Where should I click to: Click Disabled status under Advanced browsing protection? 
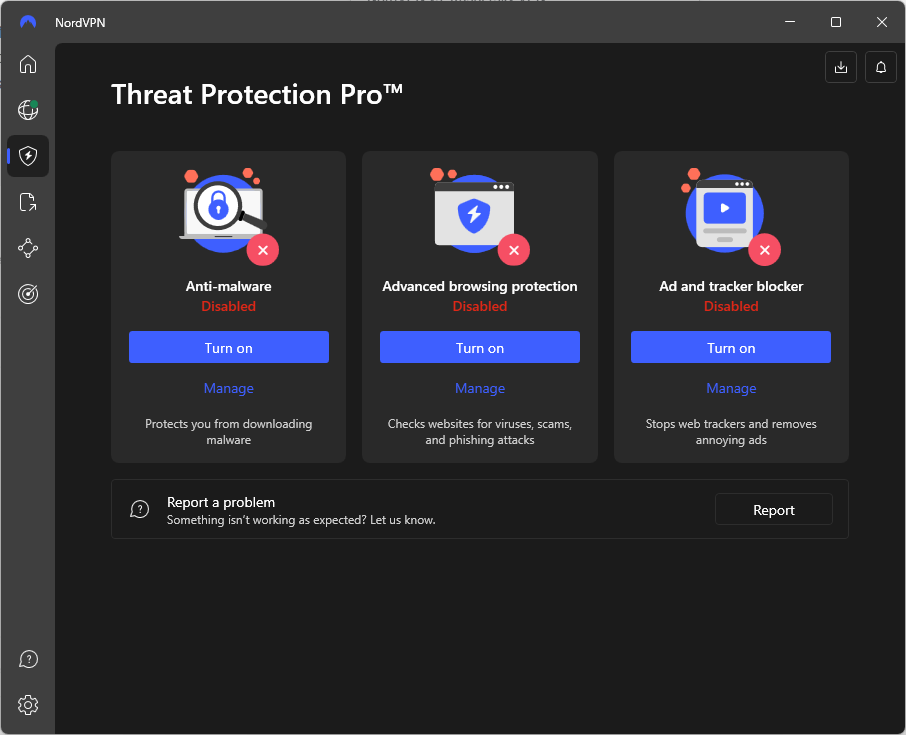point(480,306)
